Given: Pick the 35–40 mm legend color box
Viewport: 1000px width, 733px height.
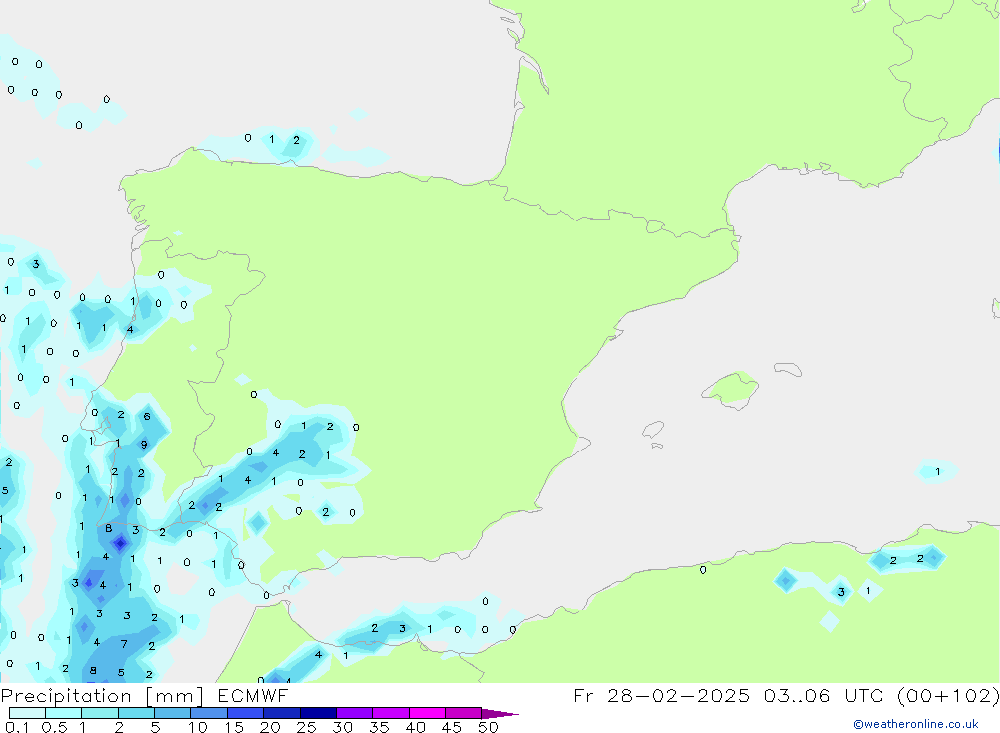Looking at the screenshot, I should (391, 713).
